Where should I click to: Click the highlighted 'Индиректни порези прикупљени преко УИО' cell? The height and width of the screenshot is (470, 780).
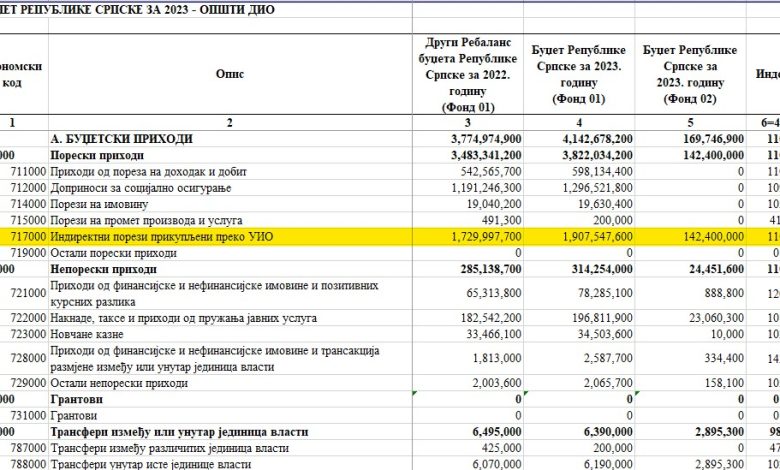(160, 236)
